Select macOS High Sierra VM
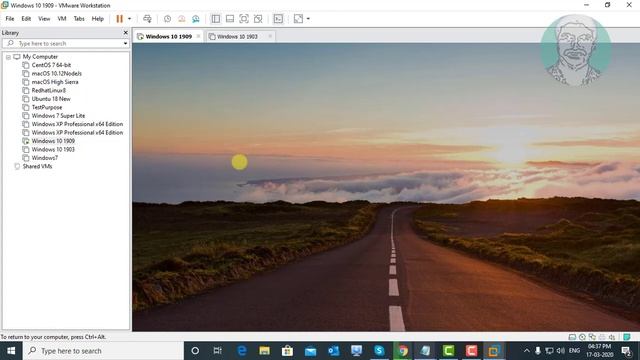This screenshot has width=640, height=360. point(55,82)
